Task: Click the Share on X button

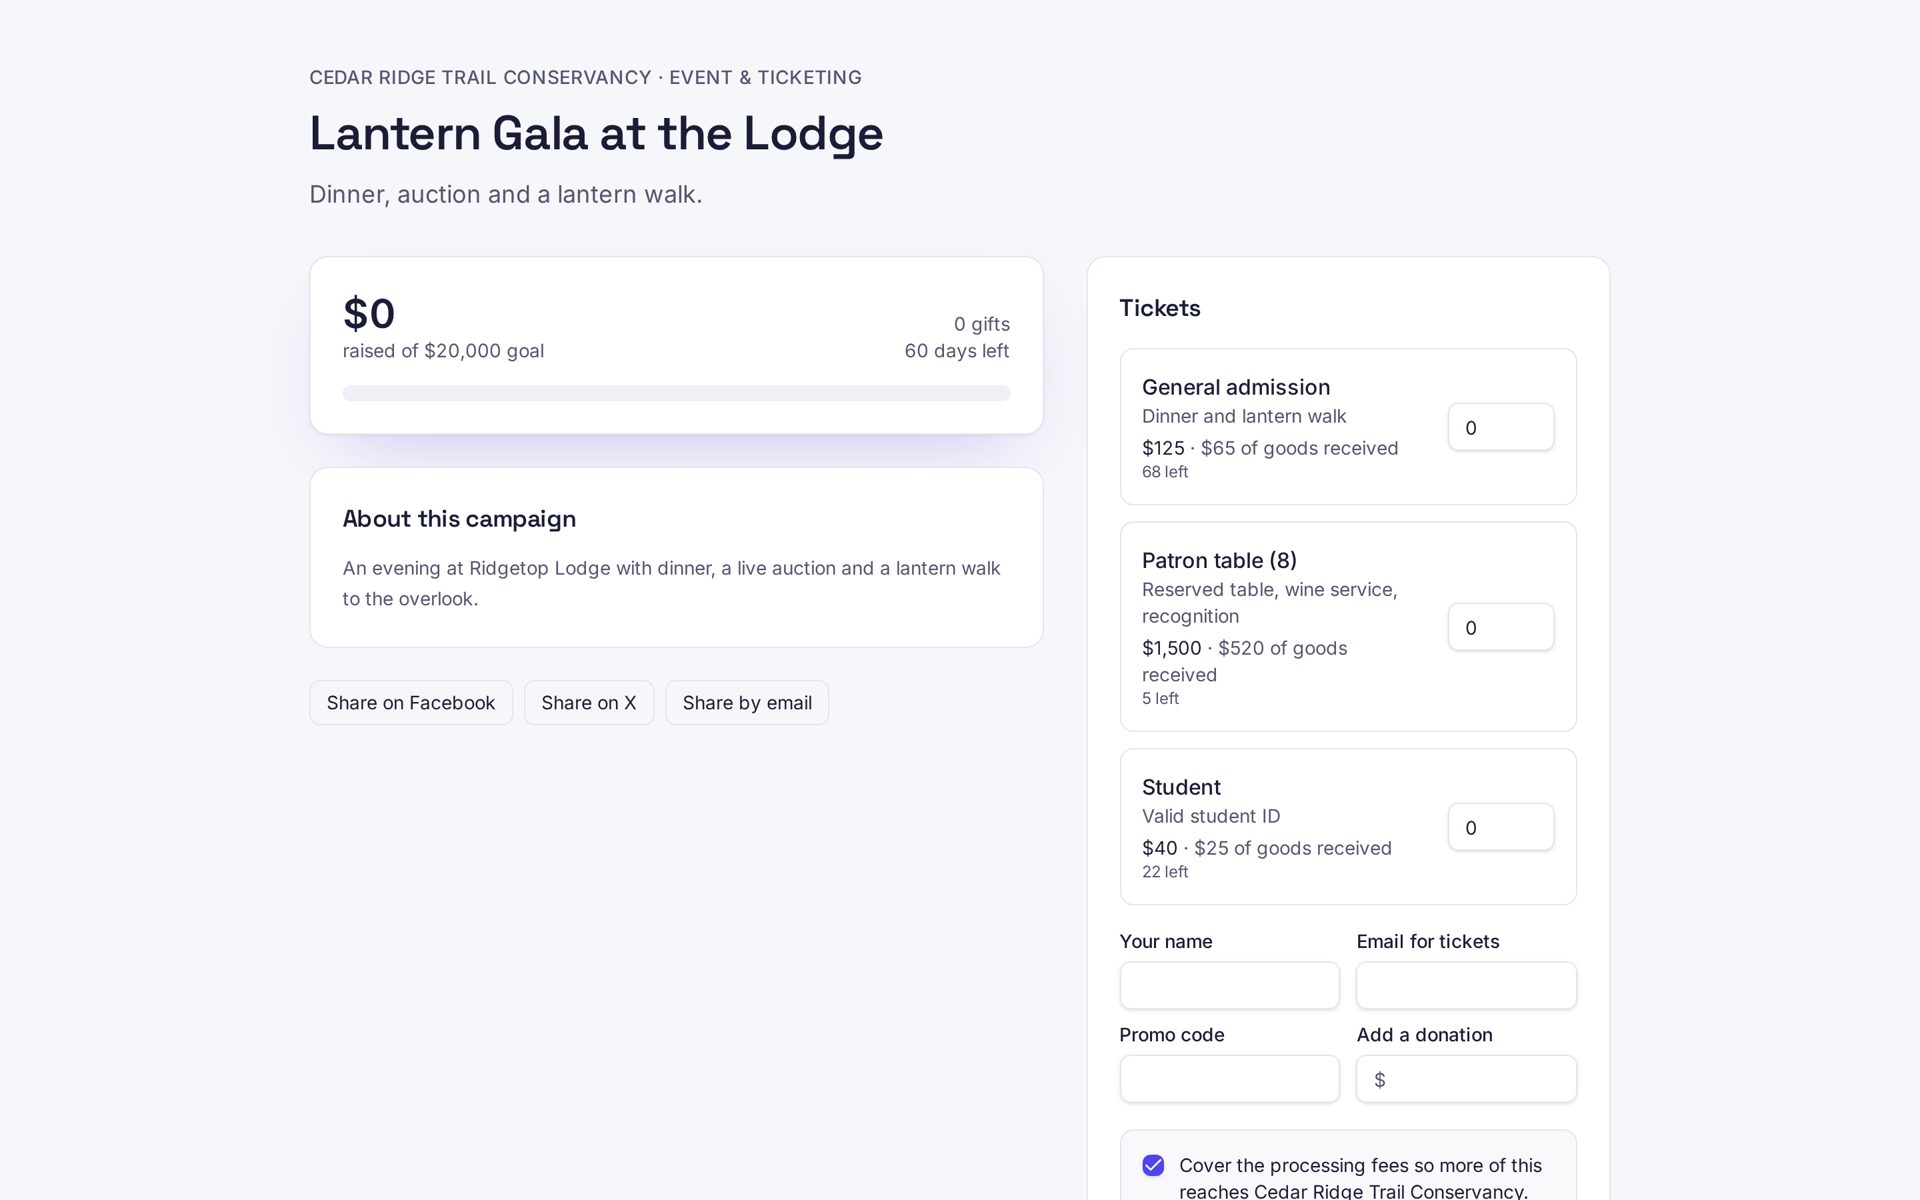Action: point(589,703)
